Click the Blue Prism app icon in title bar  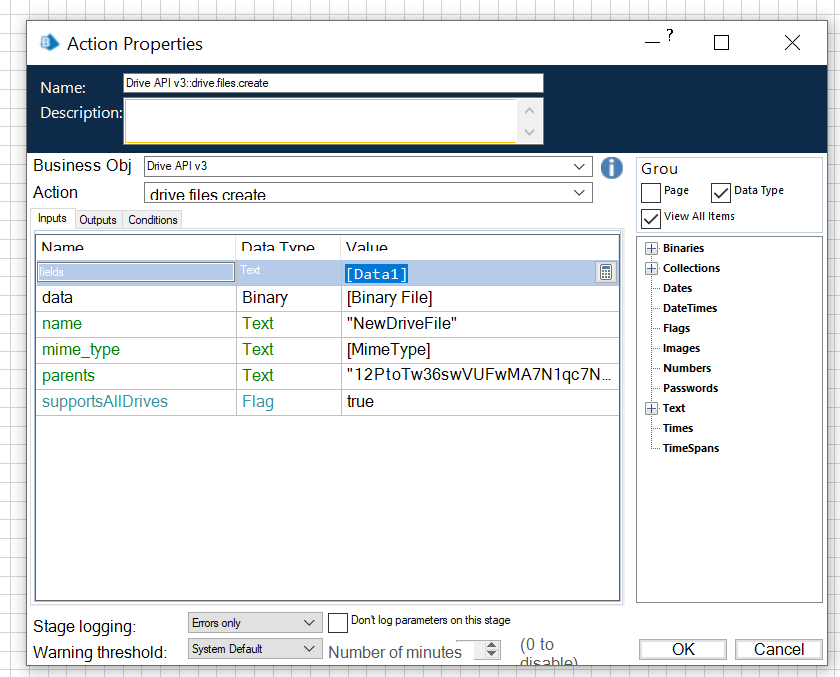click(x=48, y=43)
